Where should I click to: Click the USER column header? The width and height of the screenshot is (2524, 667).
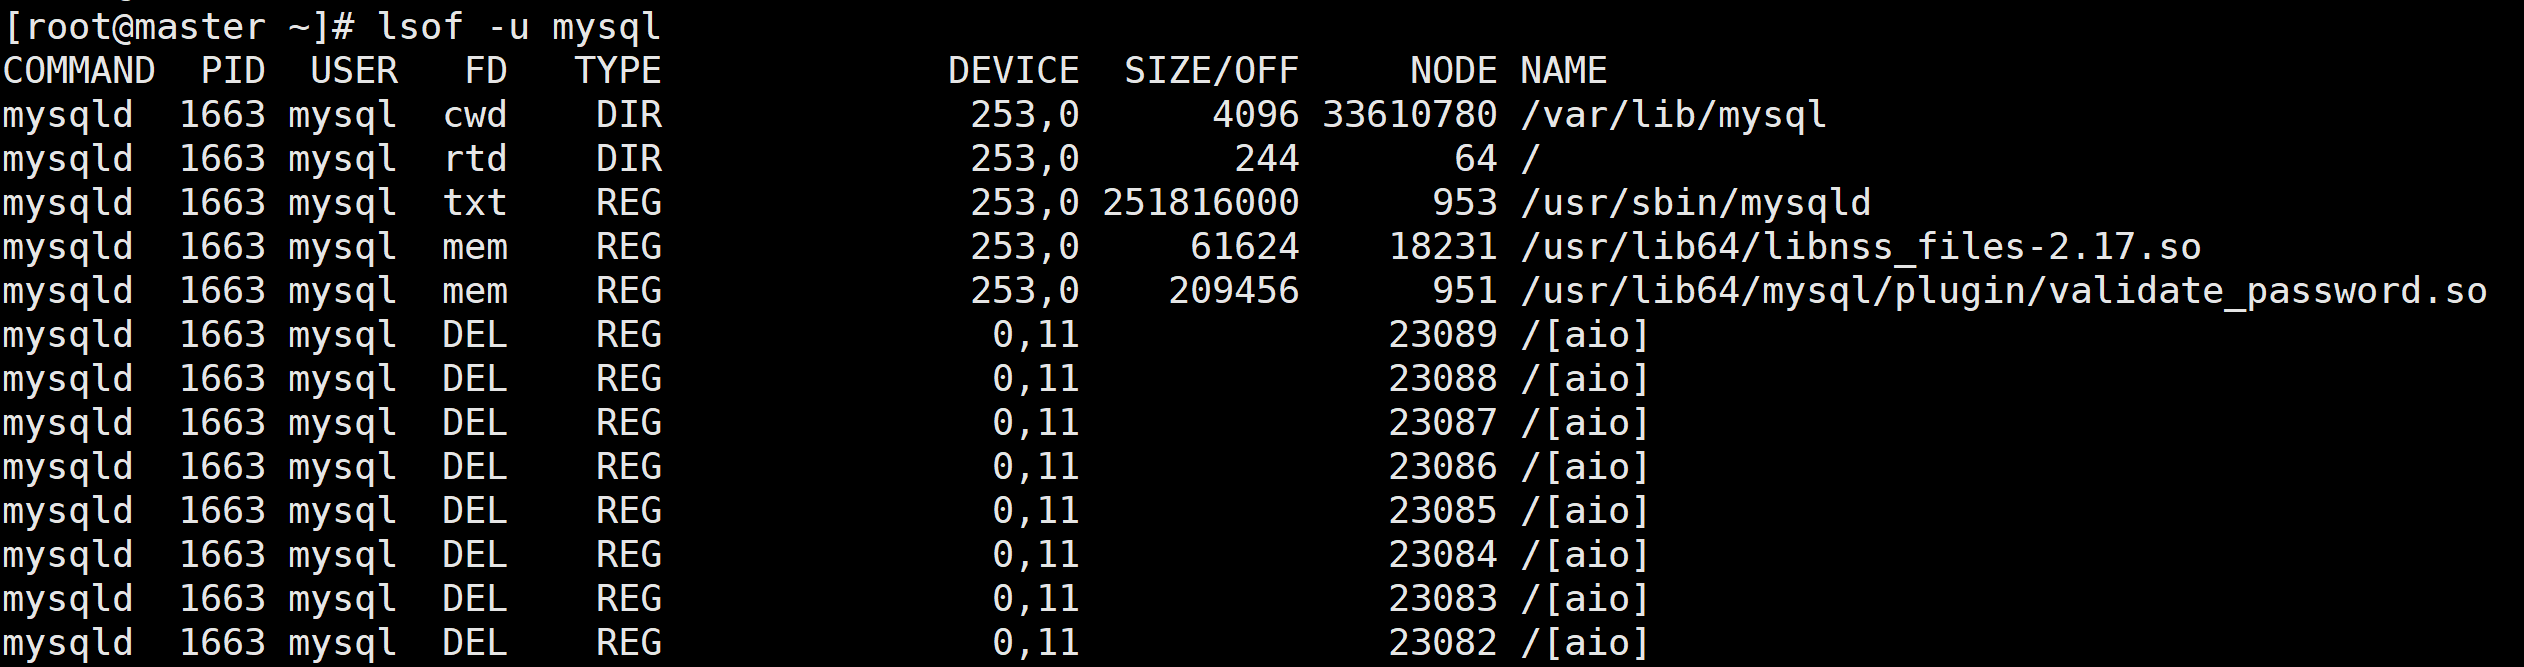[354, 71]
